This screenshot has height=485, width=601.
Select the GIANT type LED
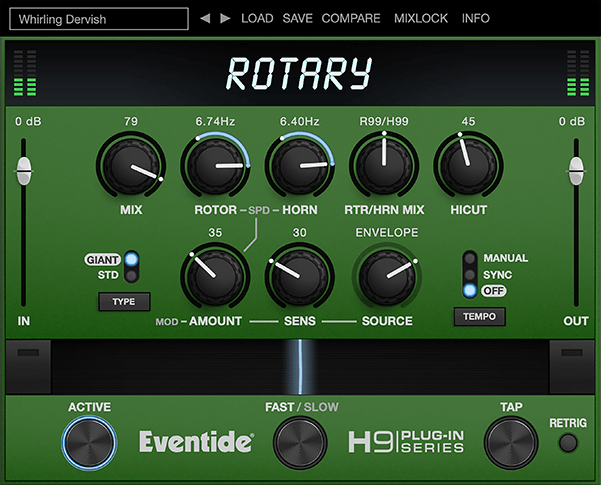pos(131,260)
